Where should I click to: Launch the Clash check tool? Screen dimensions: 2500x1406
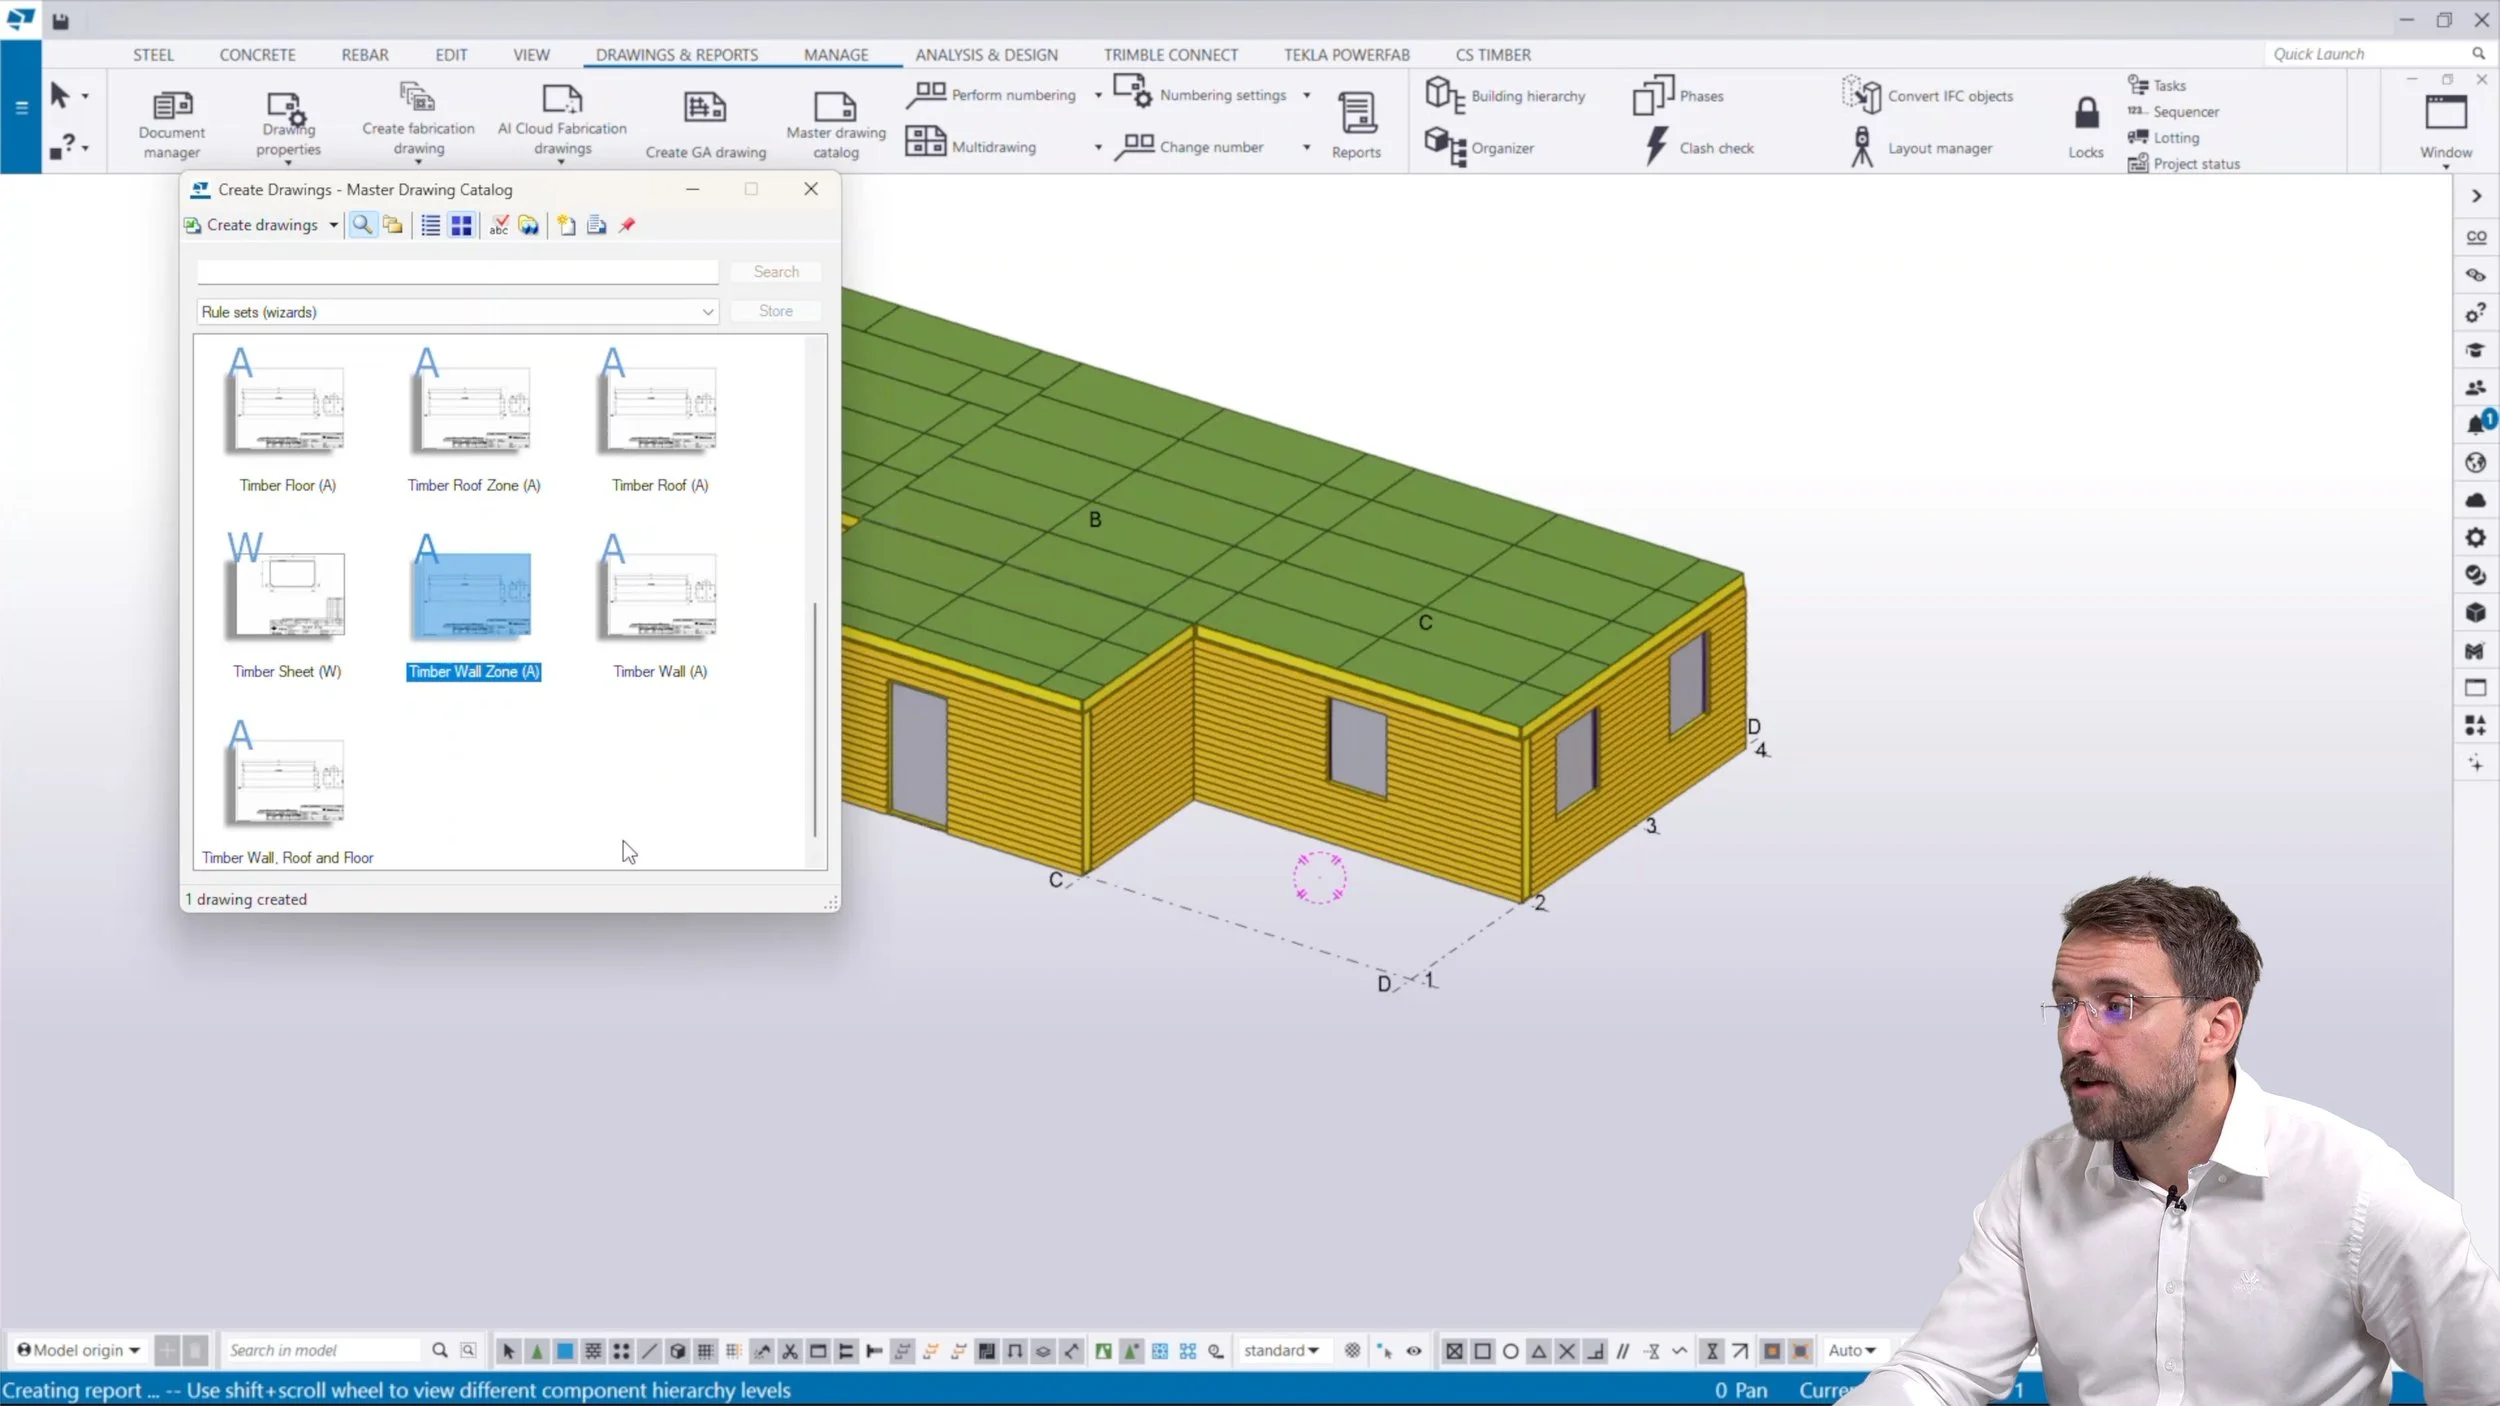[1699, 147]
